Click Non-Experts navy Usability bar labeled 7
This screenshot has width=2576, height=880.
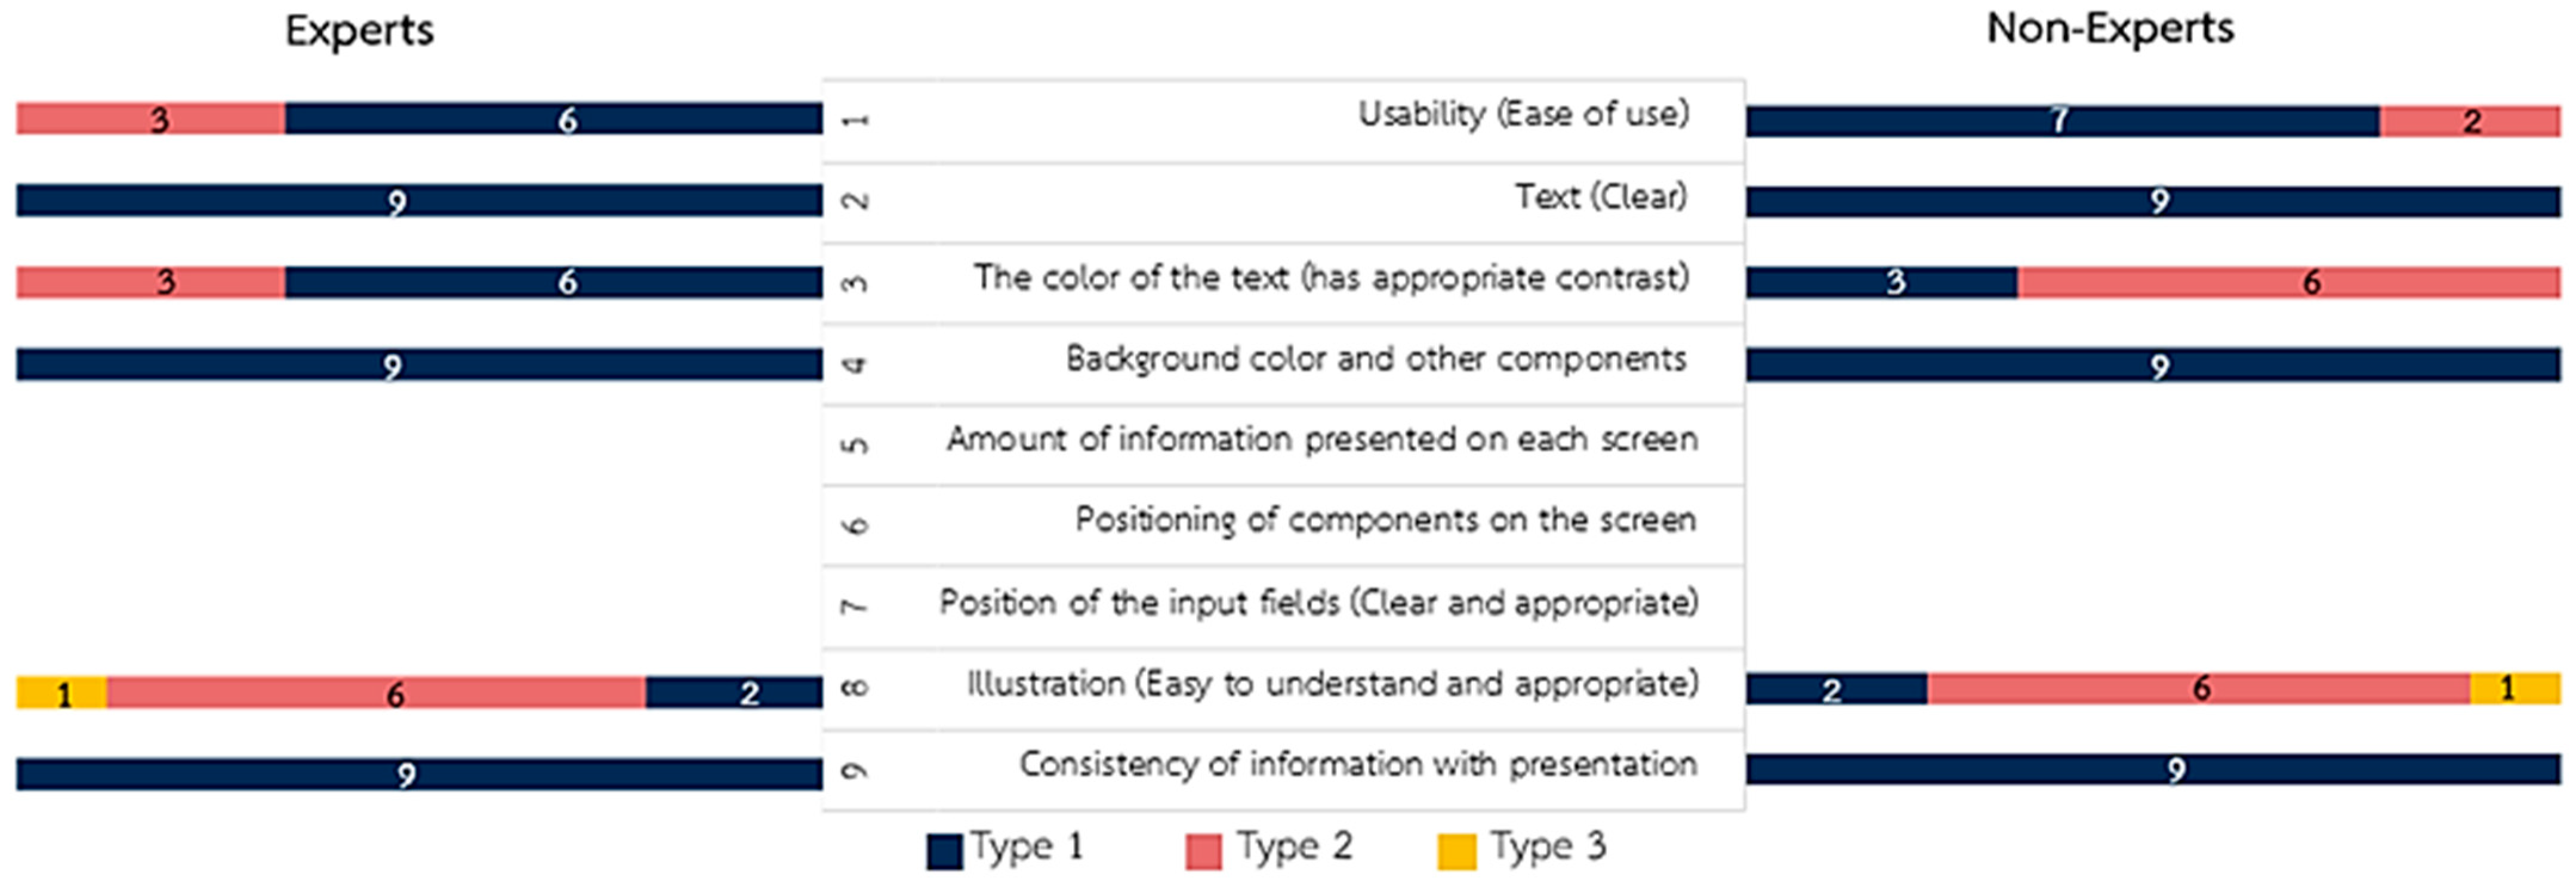(2062, 121)
